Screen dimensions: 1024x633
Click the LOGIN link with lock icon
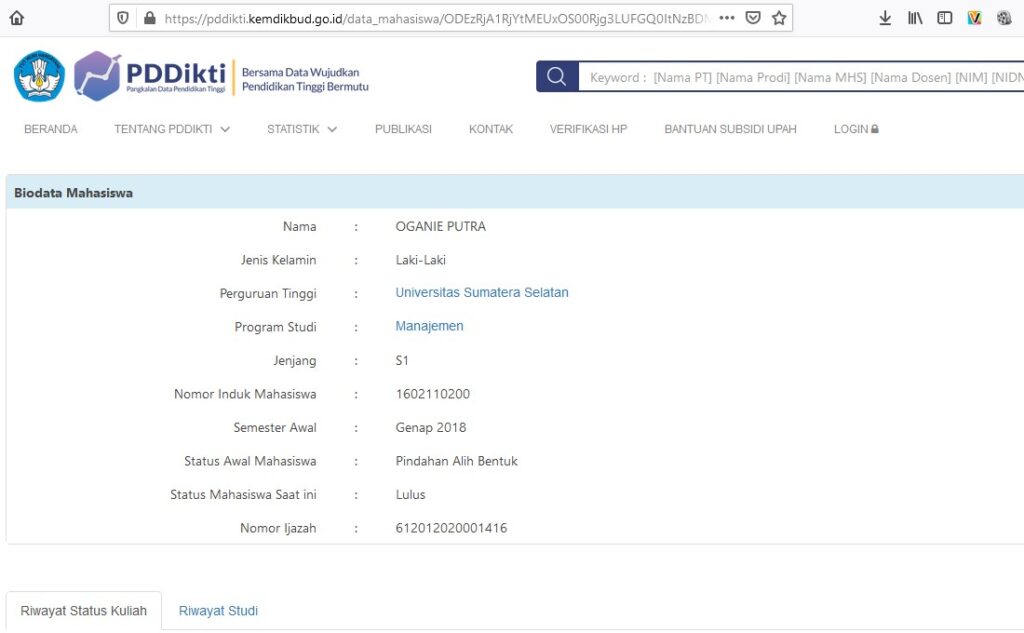(855, 129)
